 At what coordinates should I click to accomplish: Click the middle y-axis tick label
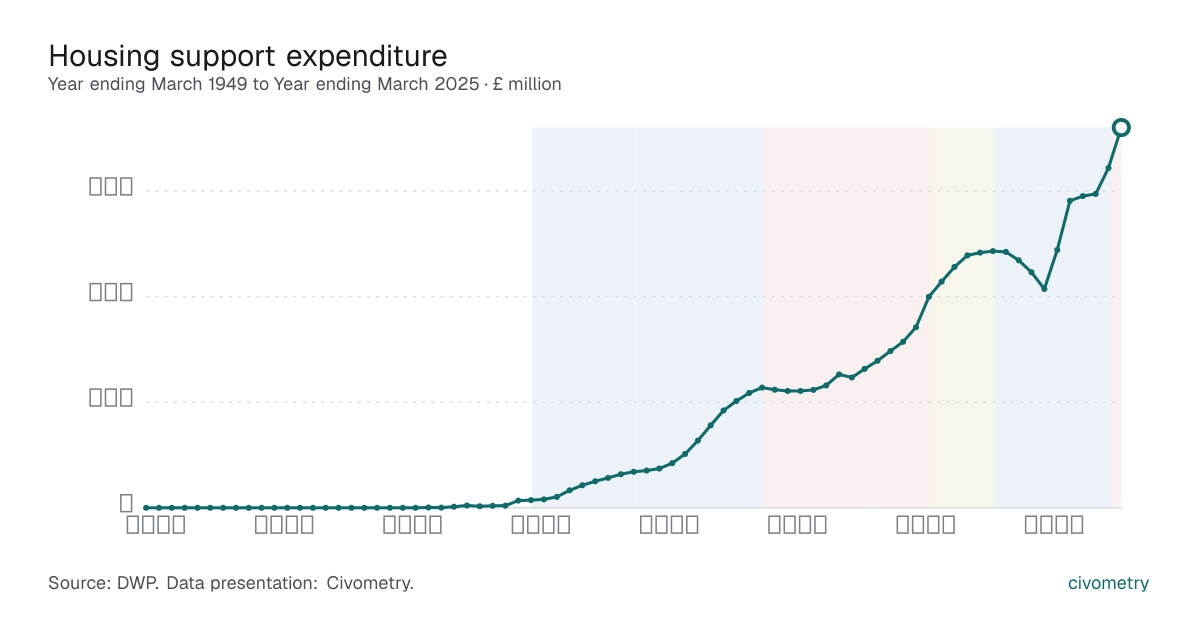point(111,292)
